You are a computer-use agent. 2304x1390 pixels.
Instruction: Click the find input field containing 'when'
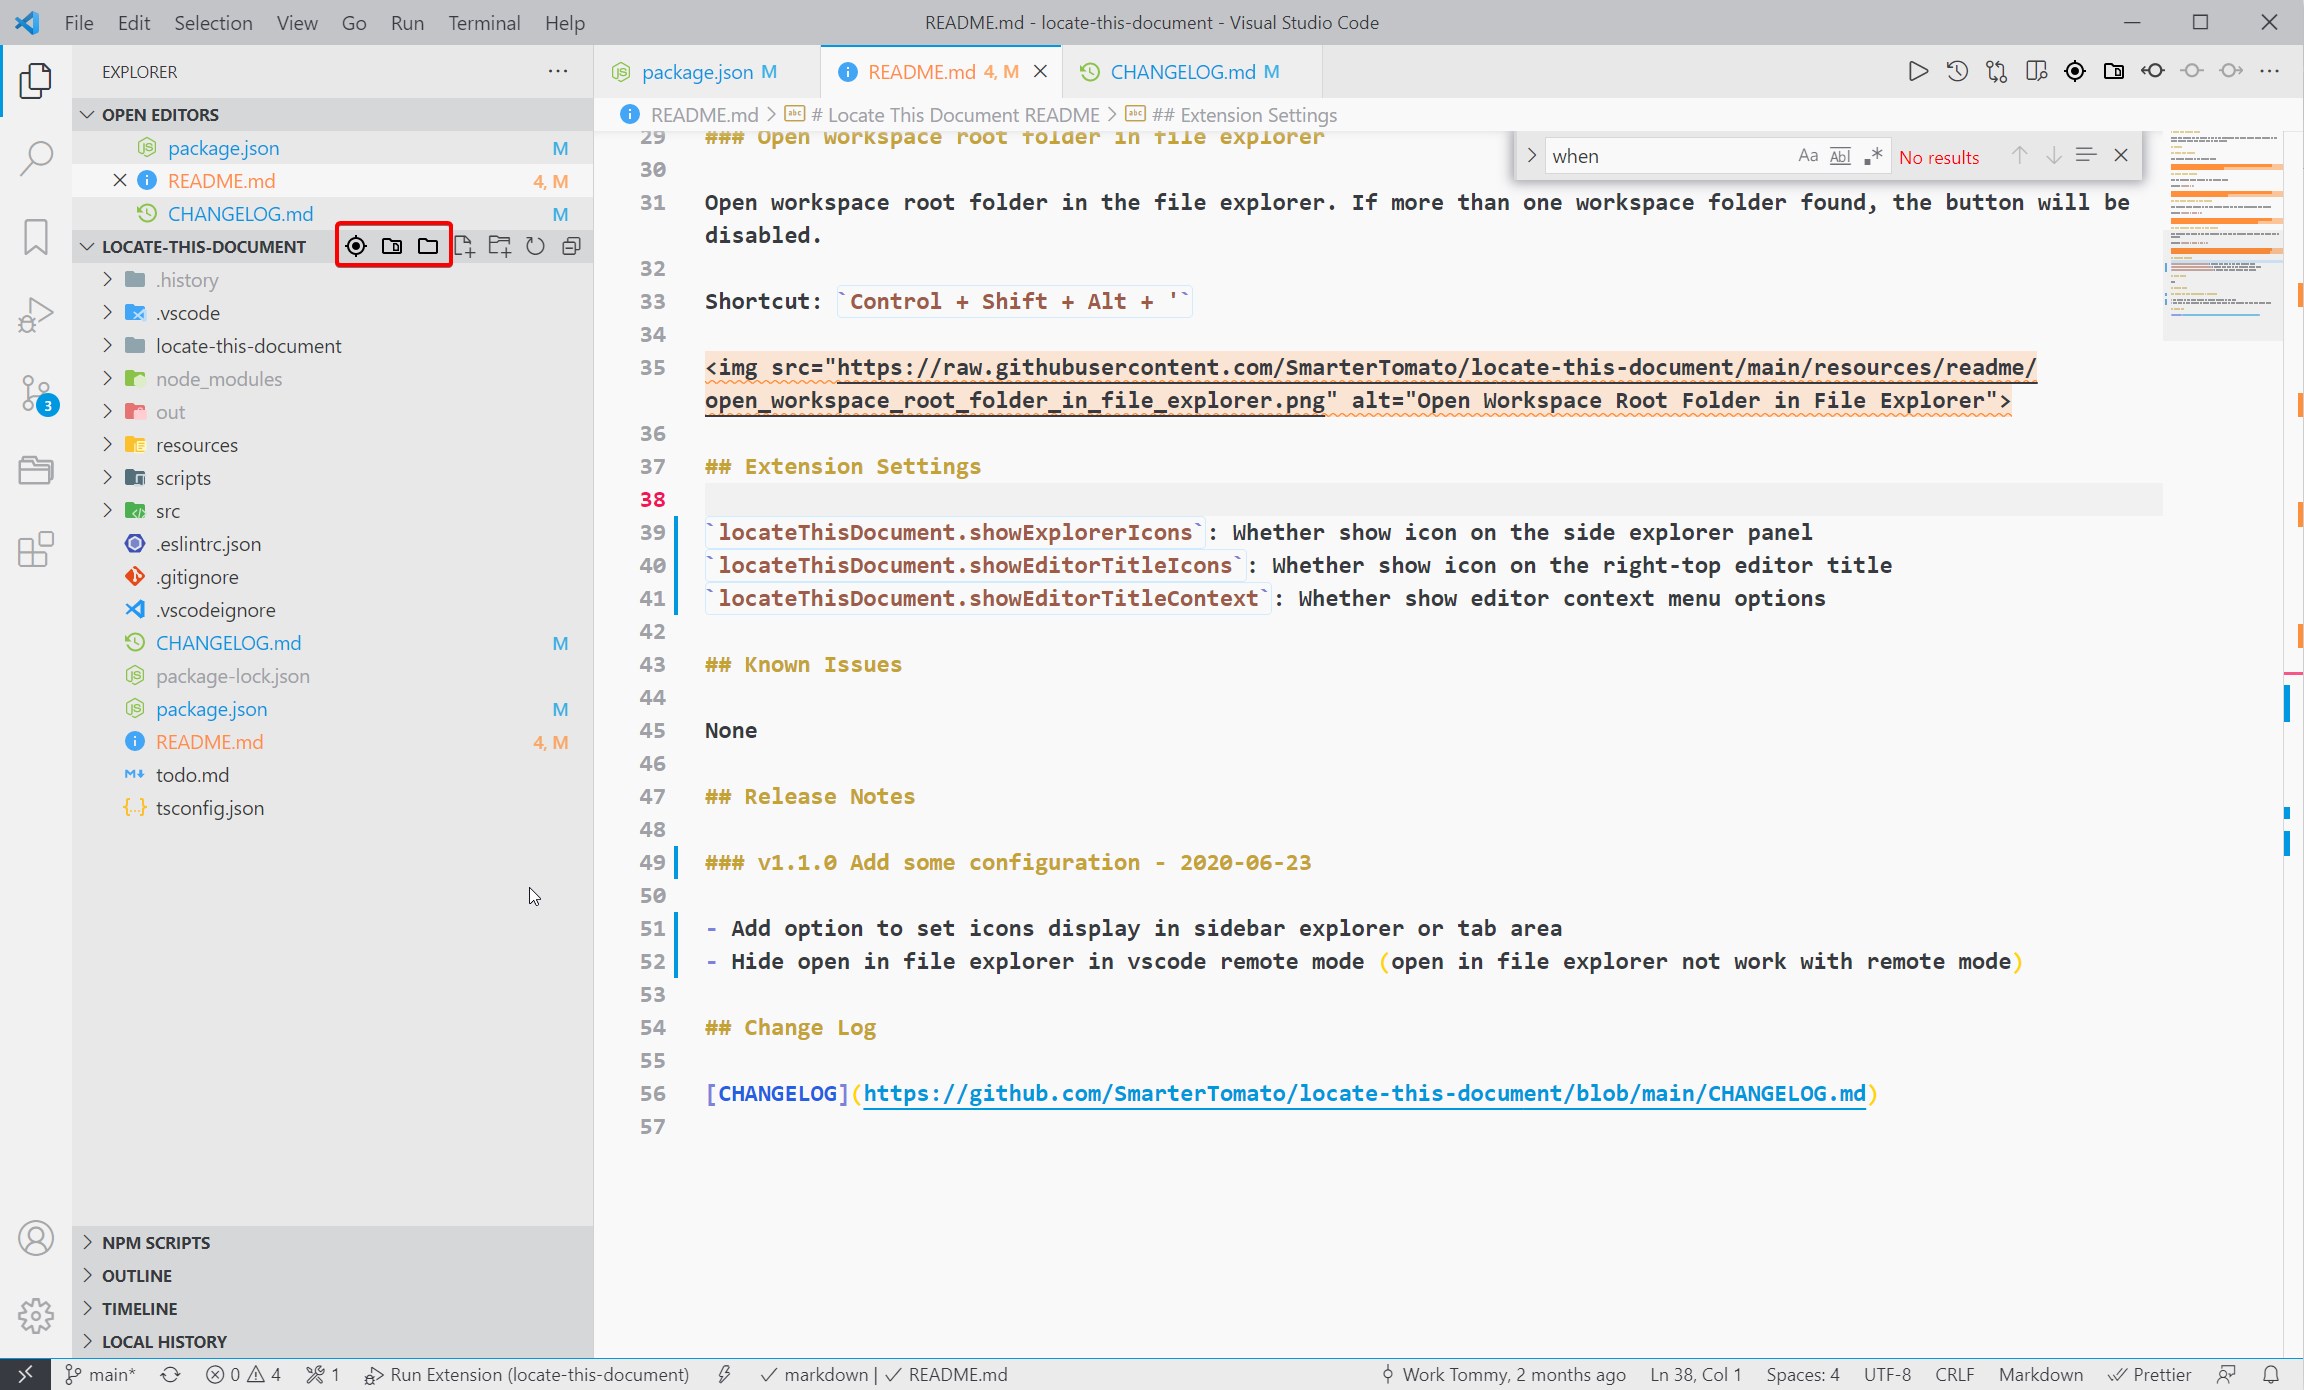pyautogui.click(x=1665, y=156)
